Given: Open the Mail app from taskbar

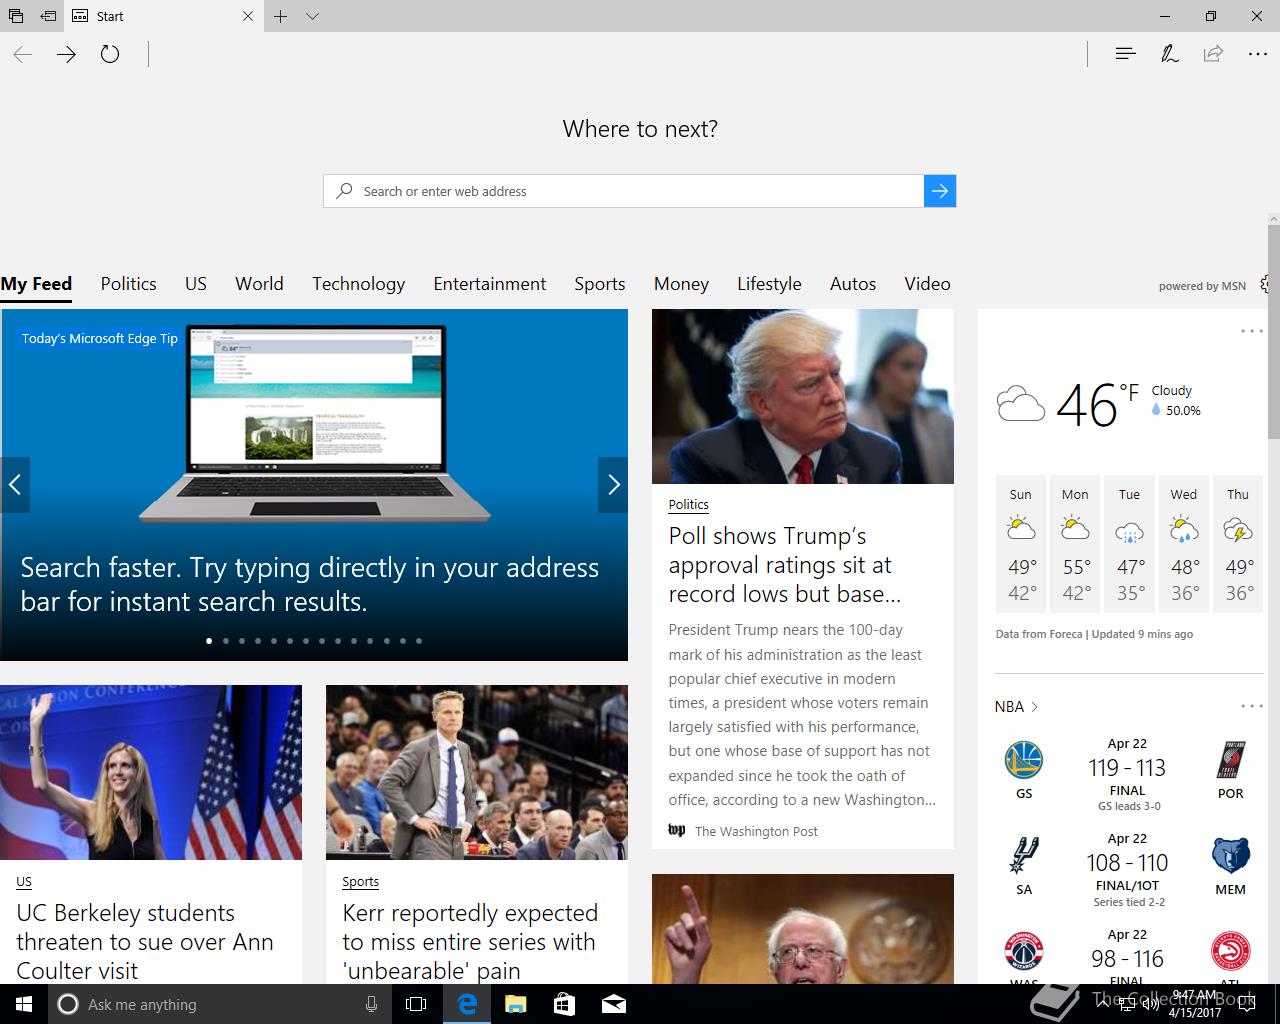Looking at the screenshot, I should point(614,1004).
